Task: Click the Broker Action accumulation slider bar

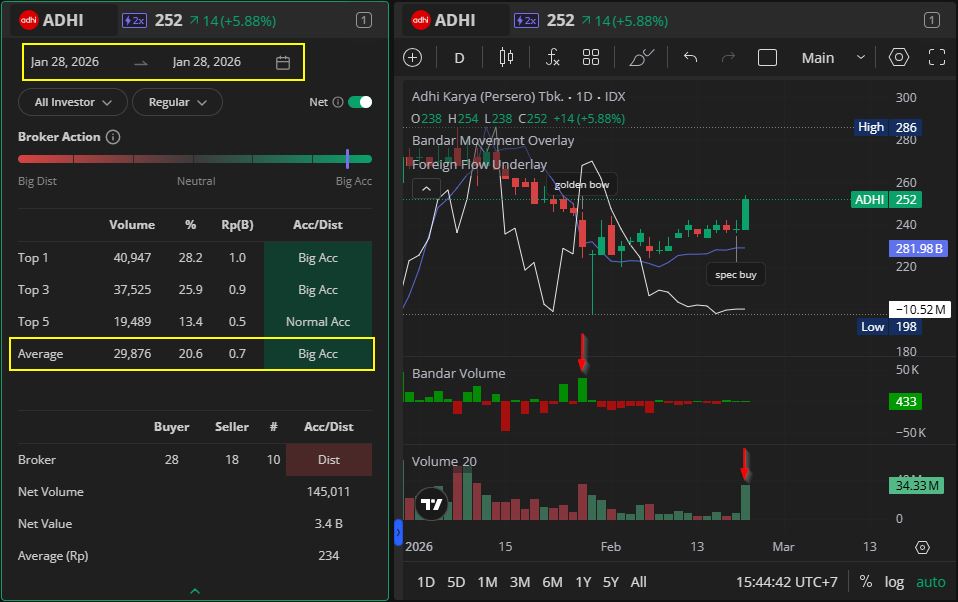Action: coord(195,159)
